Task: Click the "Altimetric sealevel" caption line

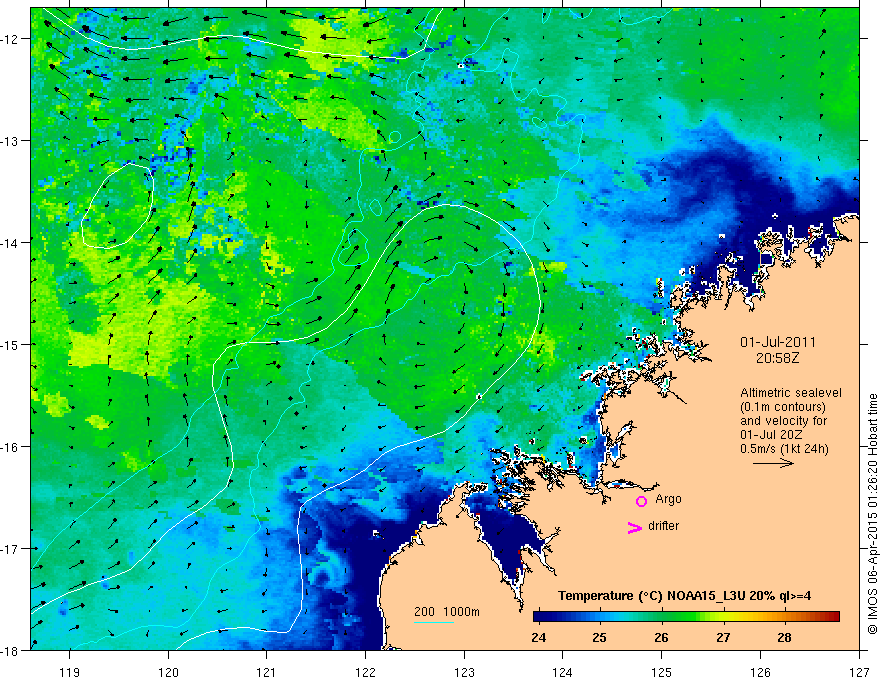Action: pos(790,393)
